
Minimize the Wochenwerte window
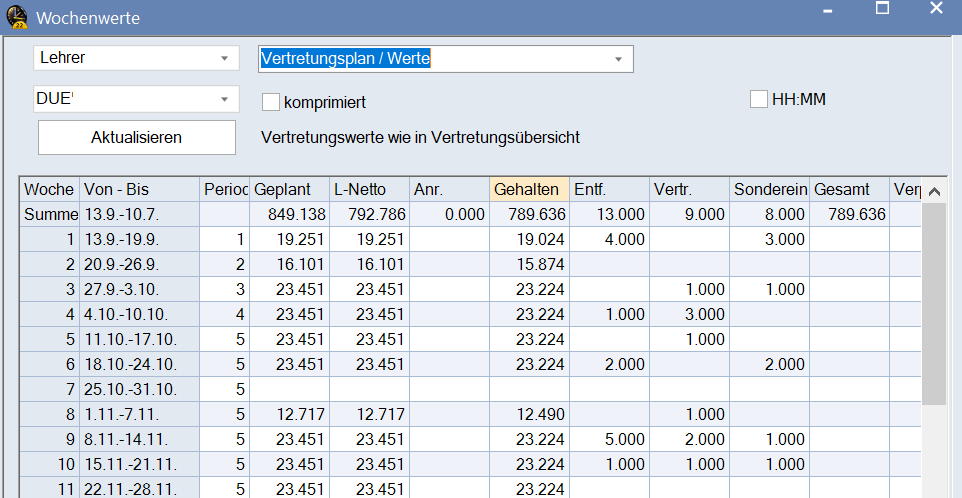tap(828, 8)
